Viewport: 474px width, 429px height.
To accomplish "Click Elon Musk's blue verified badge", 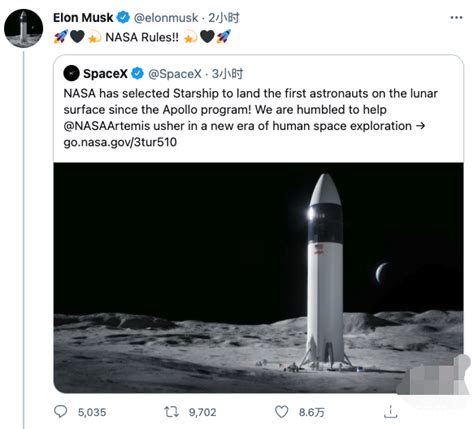I will [x=123, y=17].
